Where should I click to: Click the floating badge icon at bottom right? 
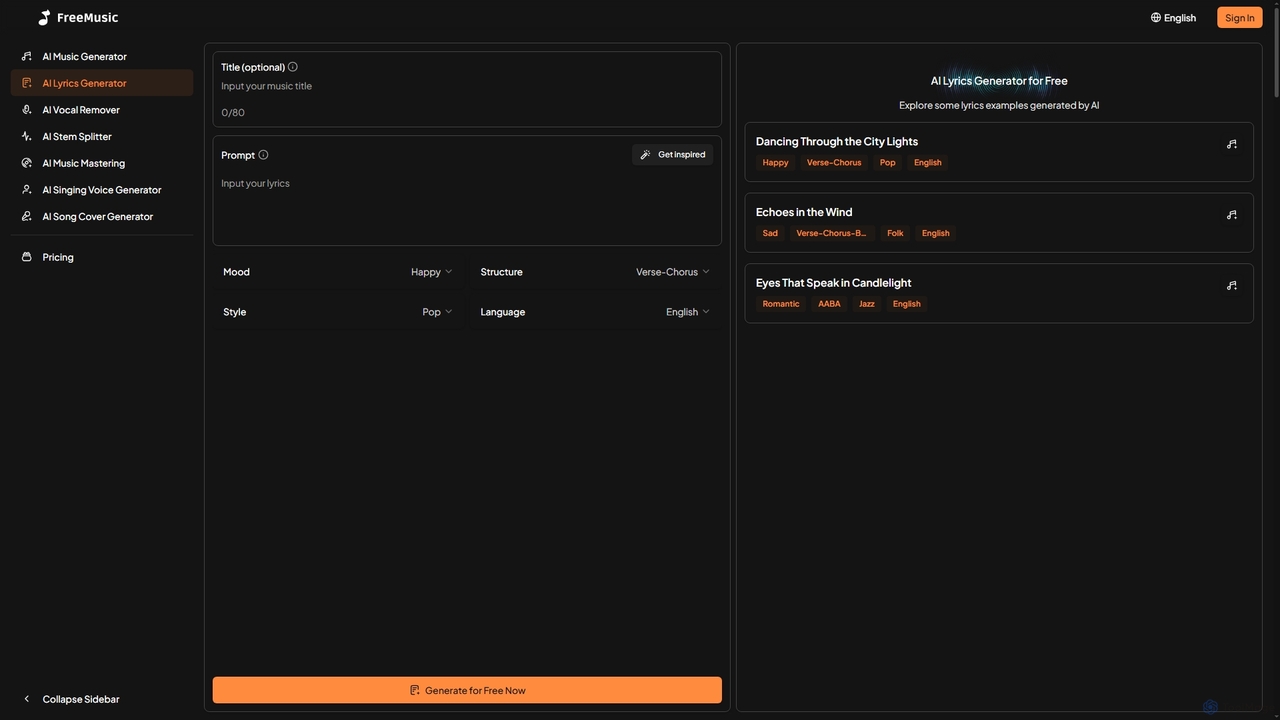[1210, 706]
